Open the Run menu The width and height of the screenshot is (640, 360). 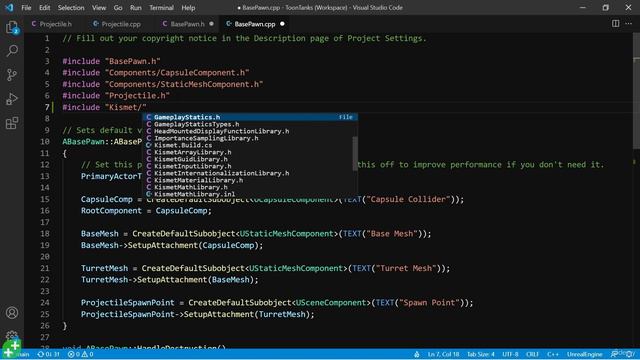coord(136,7)
